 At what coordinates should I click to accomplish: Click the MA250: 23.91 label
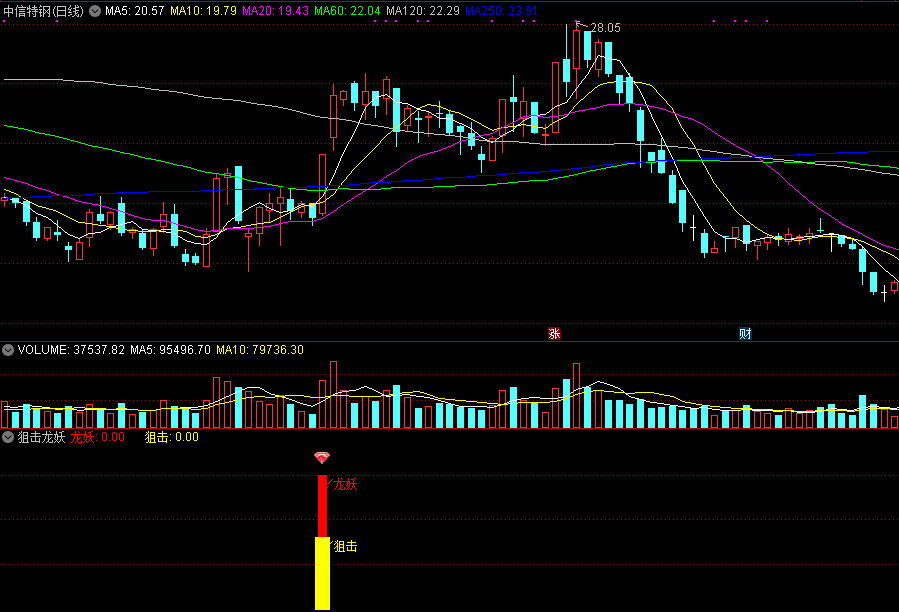point(501,11)
